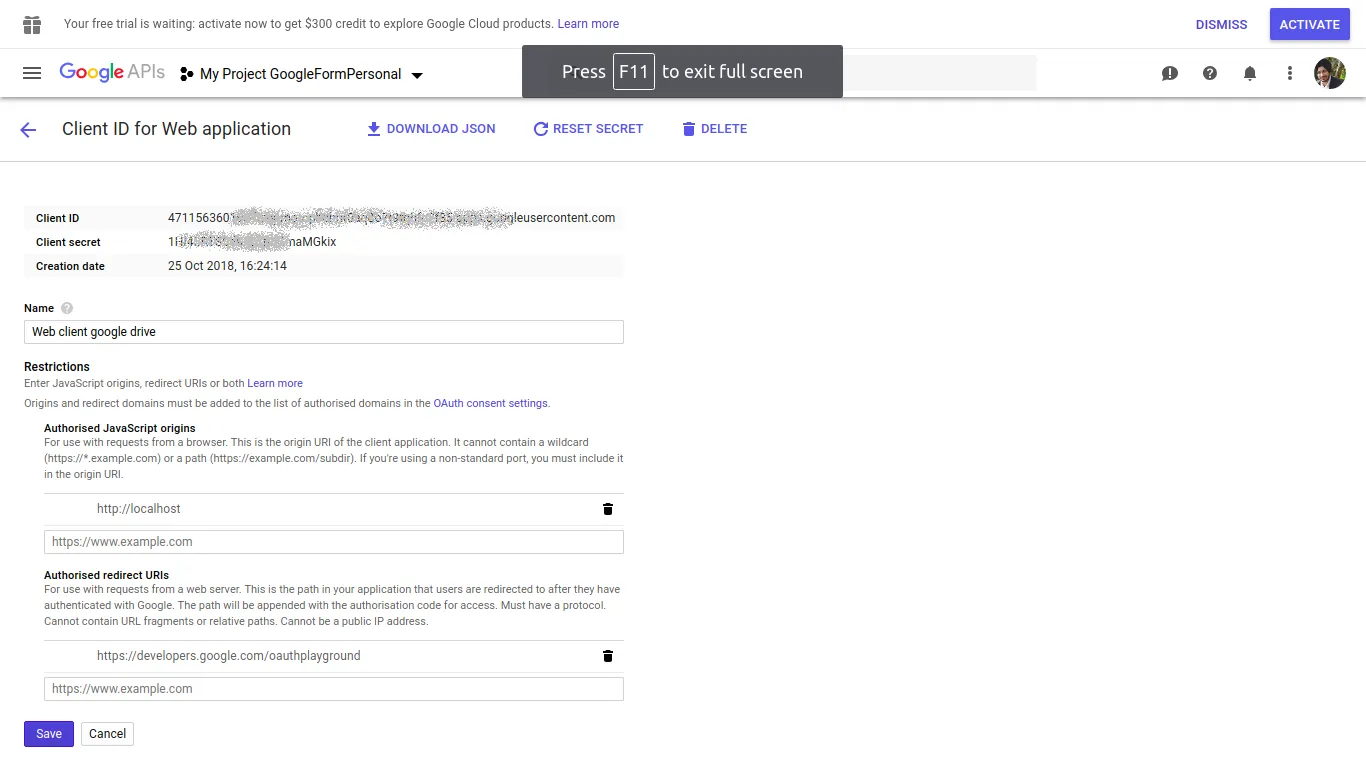Click the page title Client ID for Web application
The width and height of the screenshot is (1366, 768).
176,129
